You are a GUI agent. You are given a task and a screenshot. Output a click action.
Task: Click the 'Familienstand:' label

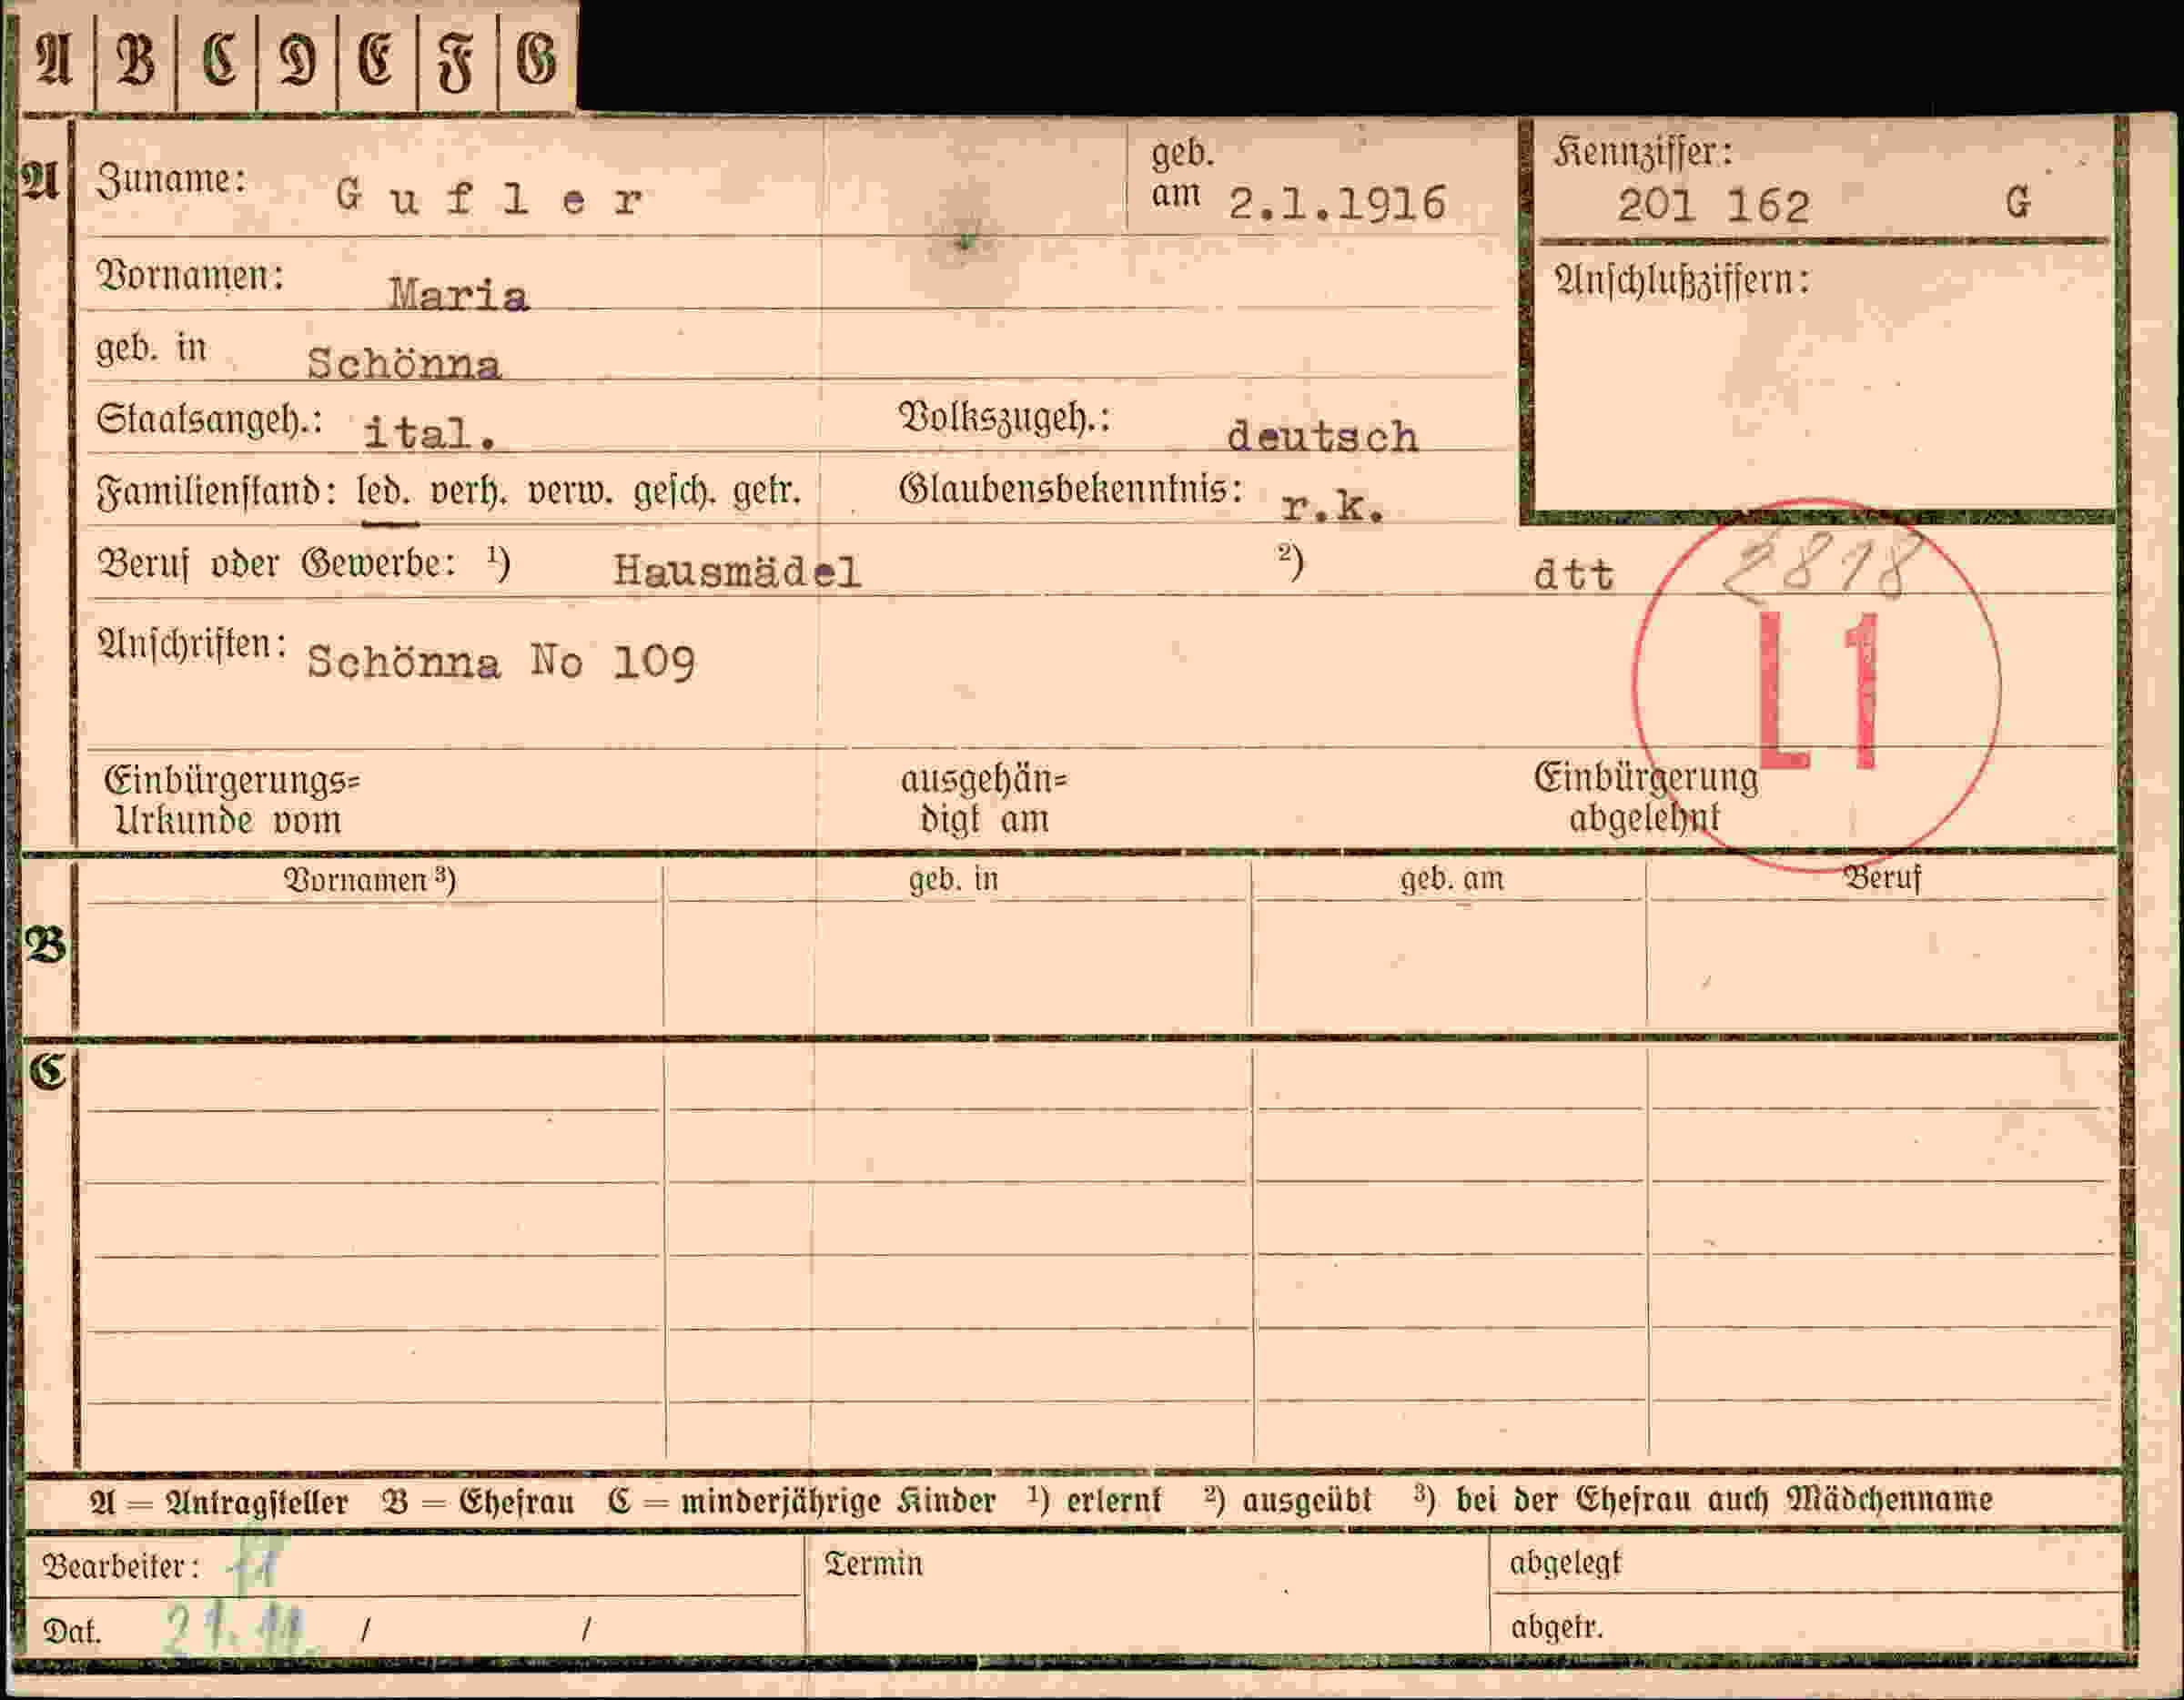coord(216,493)
